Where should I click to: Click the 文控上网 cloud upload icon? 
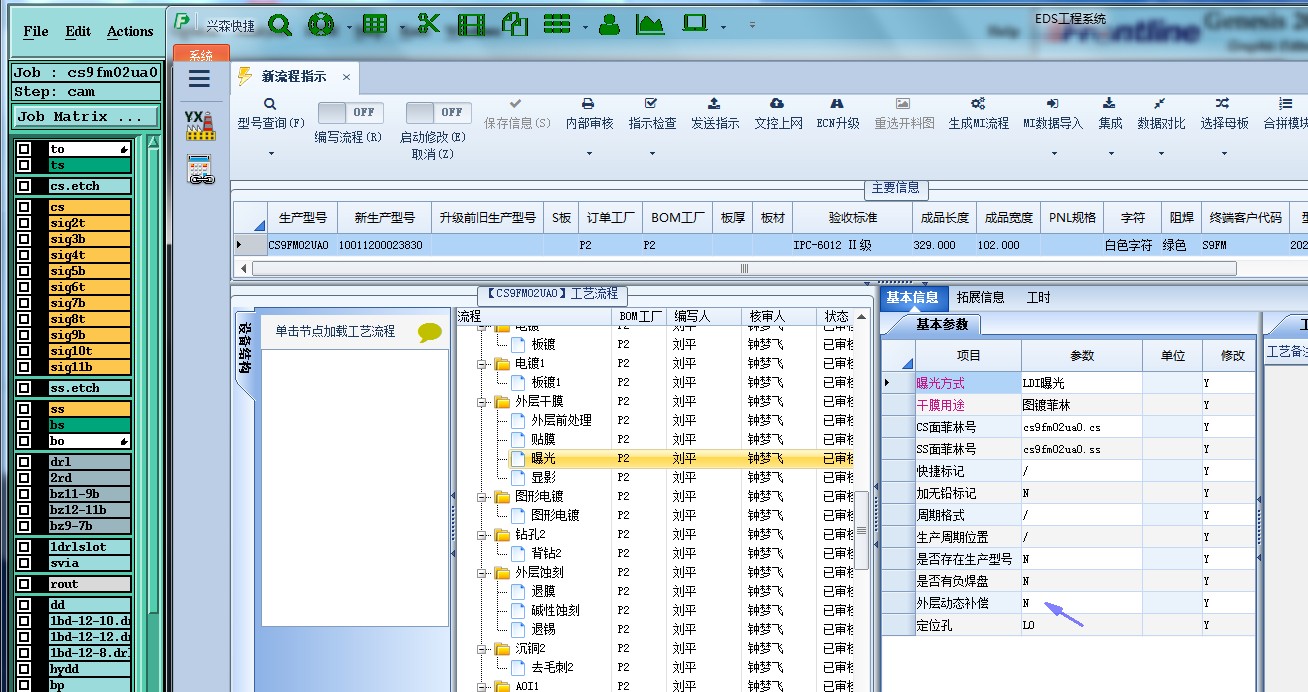point(777,103)
